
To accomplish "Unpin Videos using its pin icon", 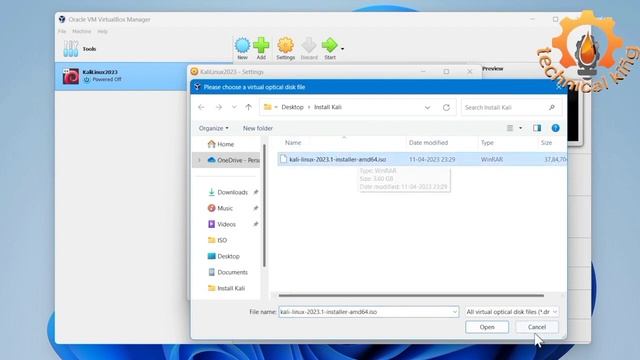I will [x=256, y=224].
